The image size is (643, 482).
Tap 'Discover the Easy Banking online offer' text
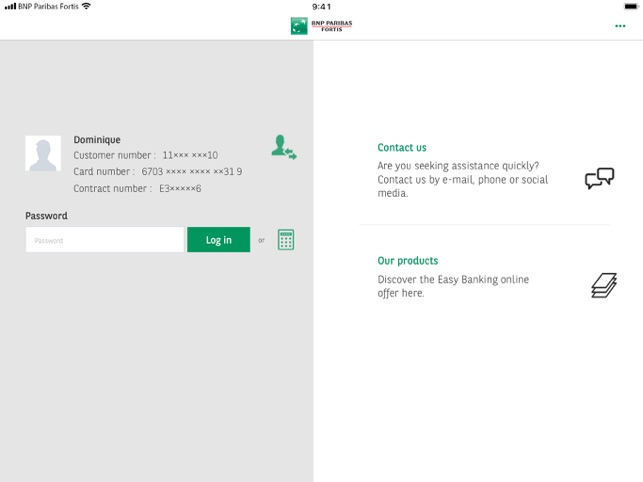pos(453,286)
